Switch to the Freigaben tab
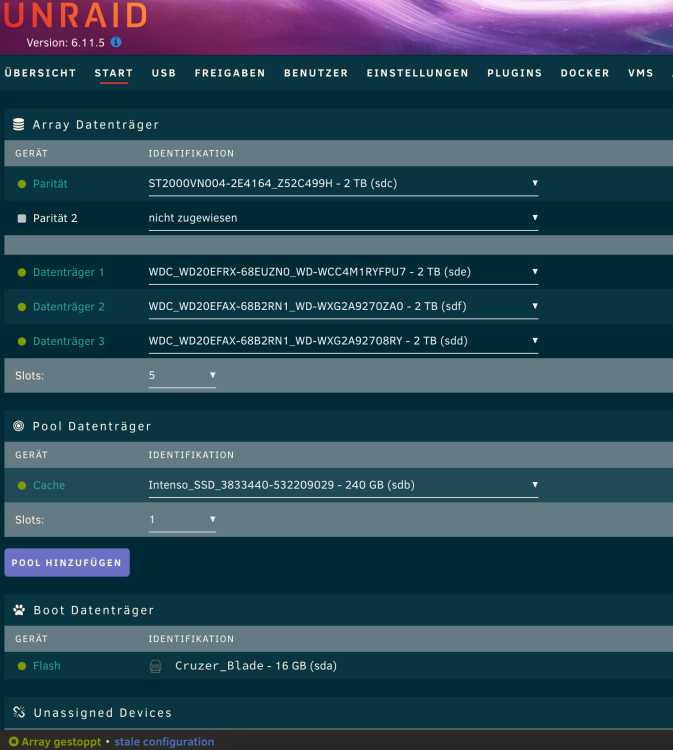673x750 pixels. coord(230,73)
